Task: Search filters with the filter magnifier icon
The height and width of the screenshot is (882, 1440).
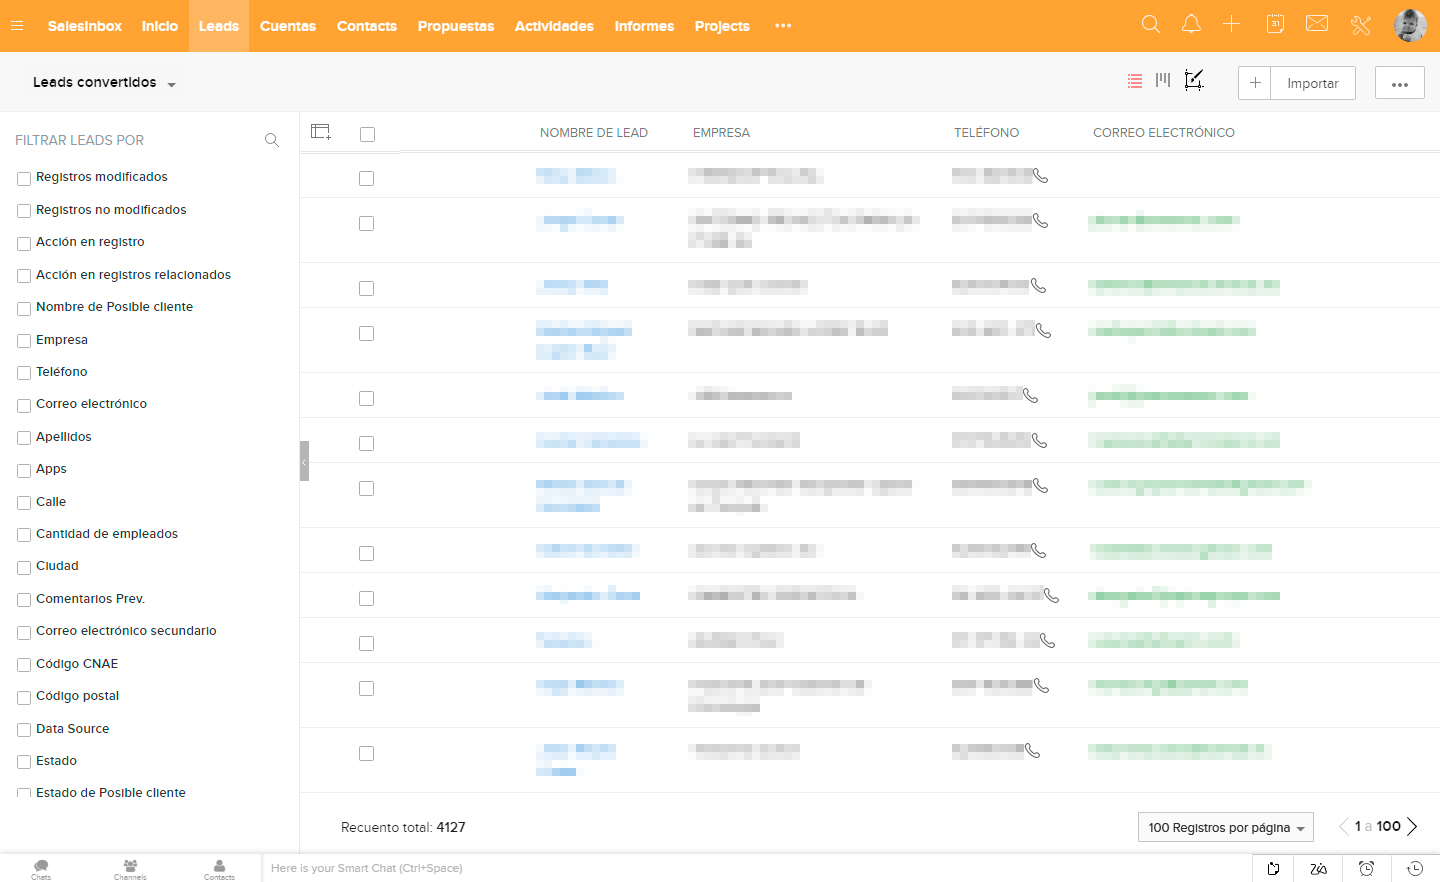Action: click(x=272, y=141)
